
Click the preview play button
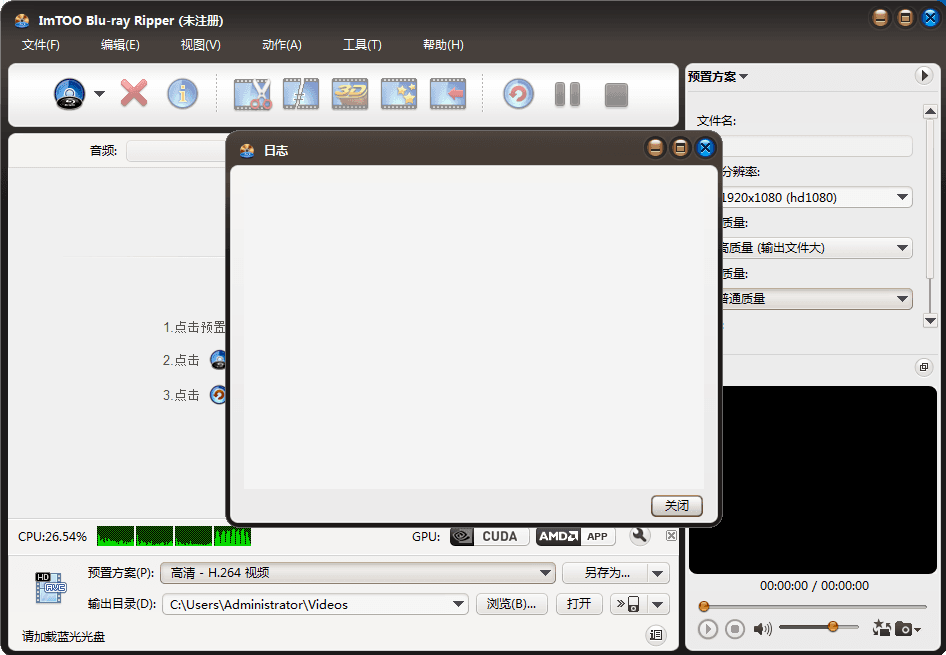click(x=708, y=629)
